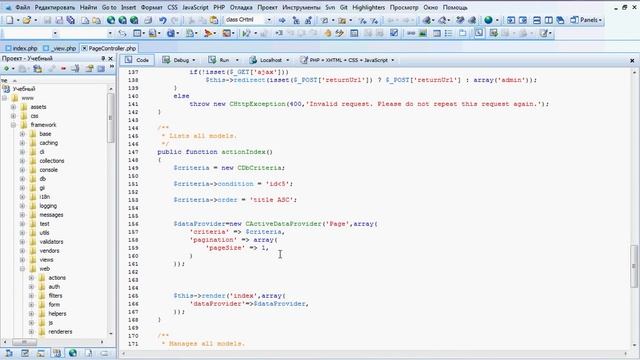Click the checkbox form element icon
The image size is (640, 360).
(x=393, y=33)
